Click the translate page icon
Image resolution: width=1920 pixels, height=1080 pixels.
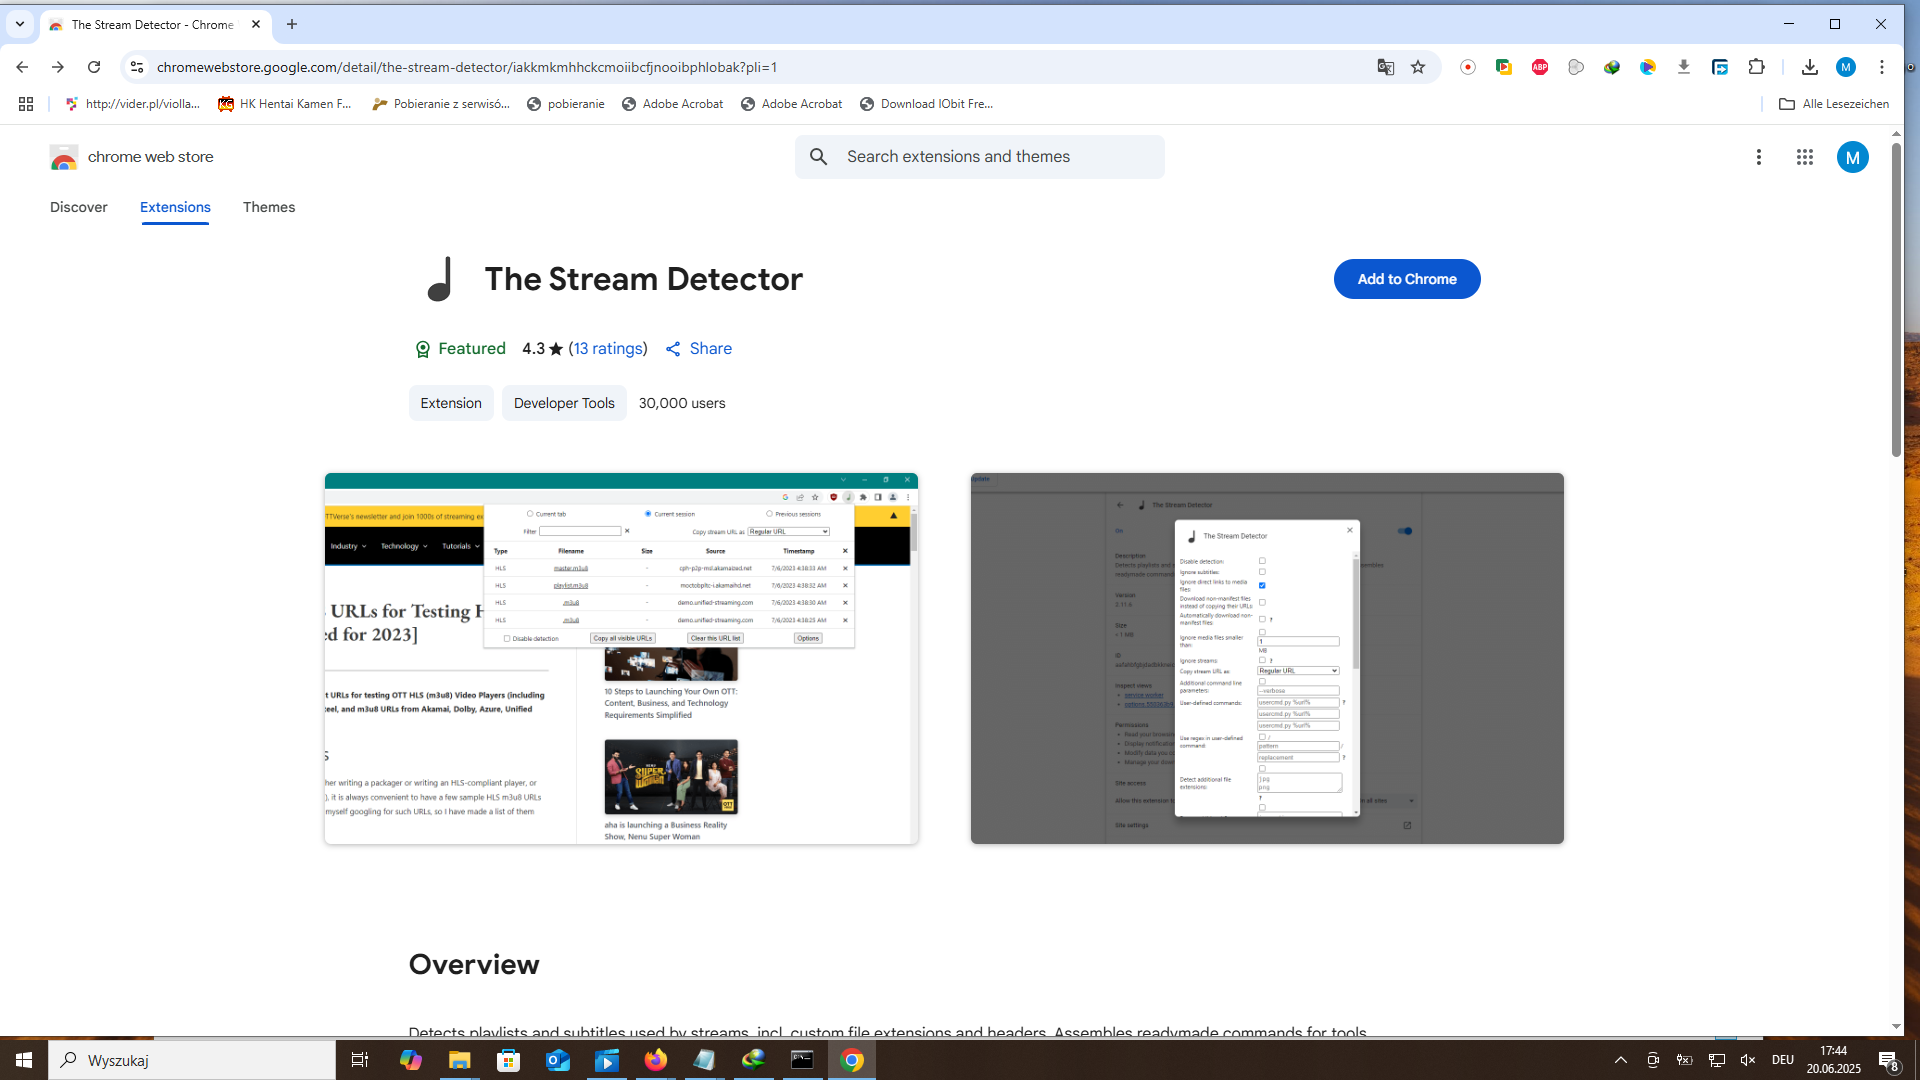coord(1385,67)
